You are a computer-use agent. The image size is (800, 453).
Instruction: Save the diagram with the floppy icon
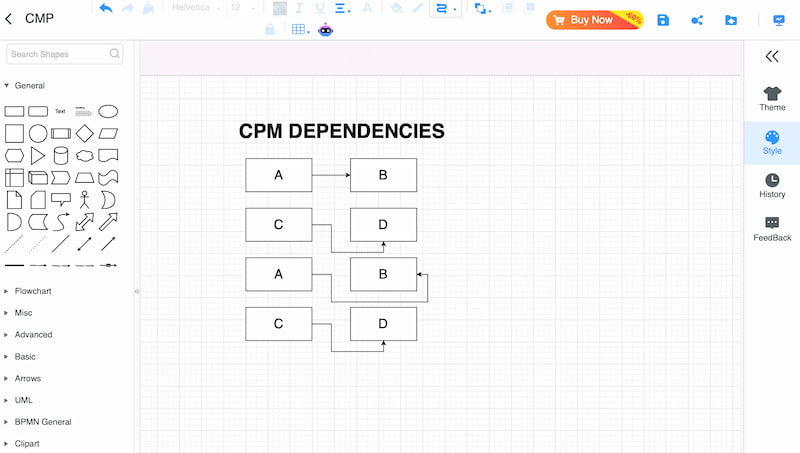(663, 20)
